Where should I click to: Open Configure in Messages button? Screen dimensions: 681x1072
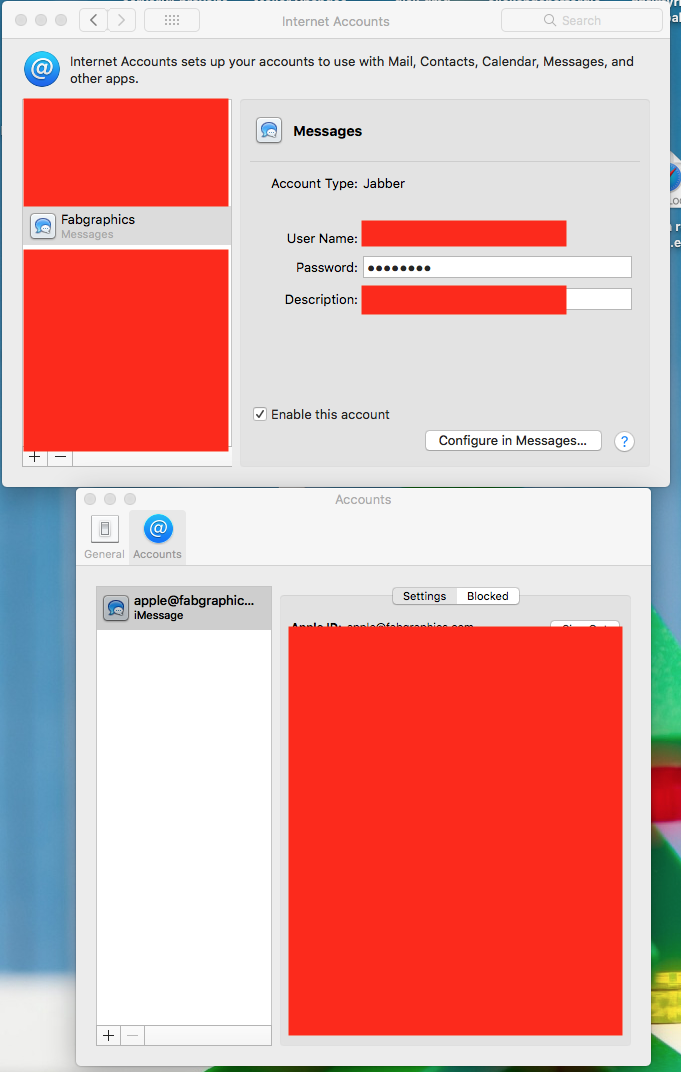pos(513,440)
